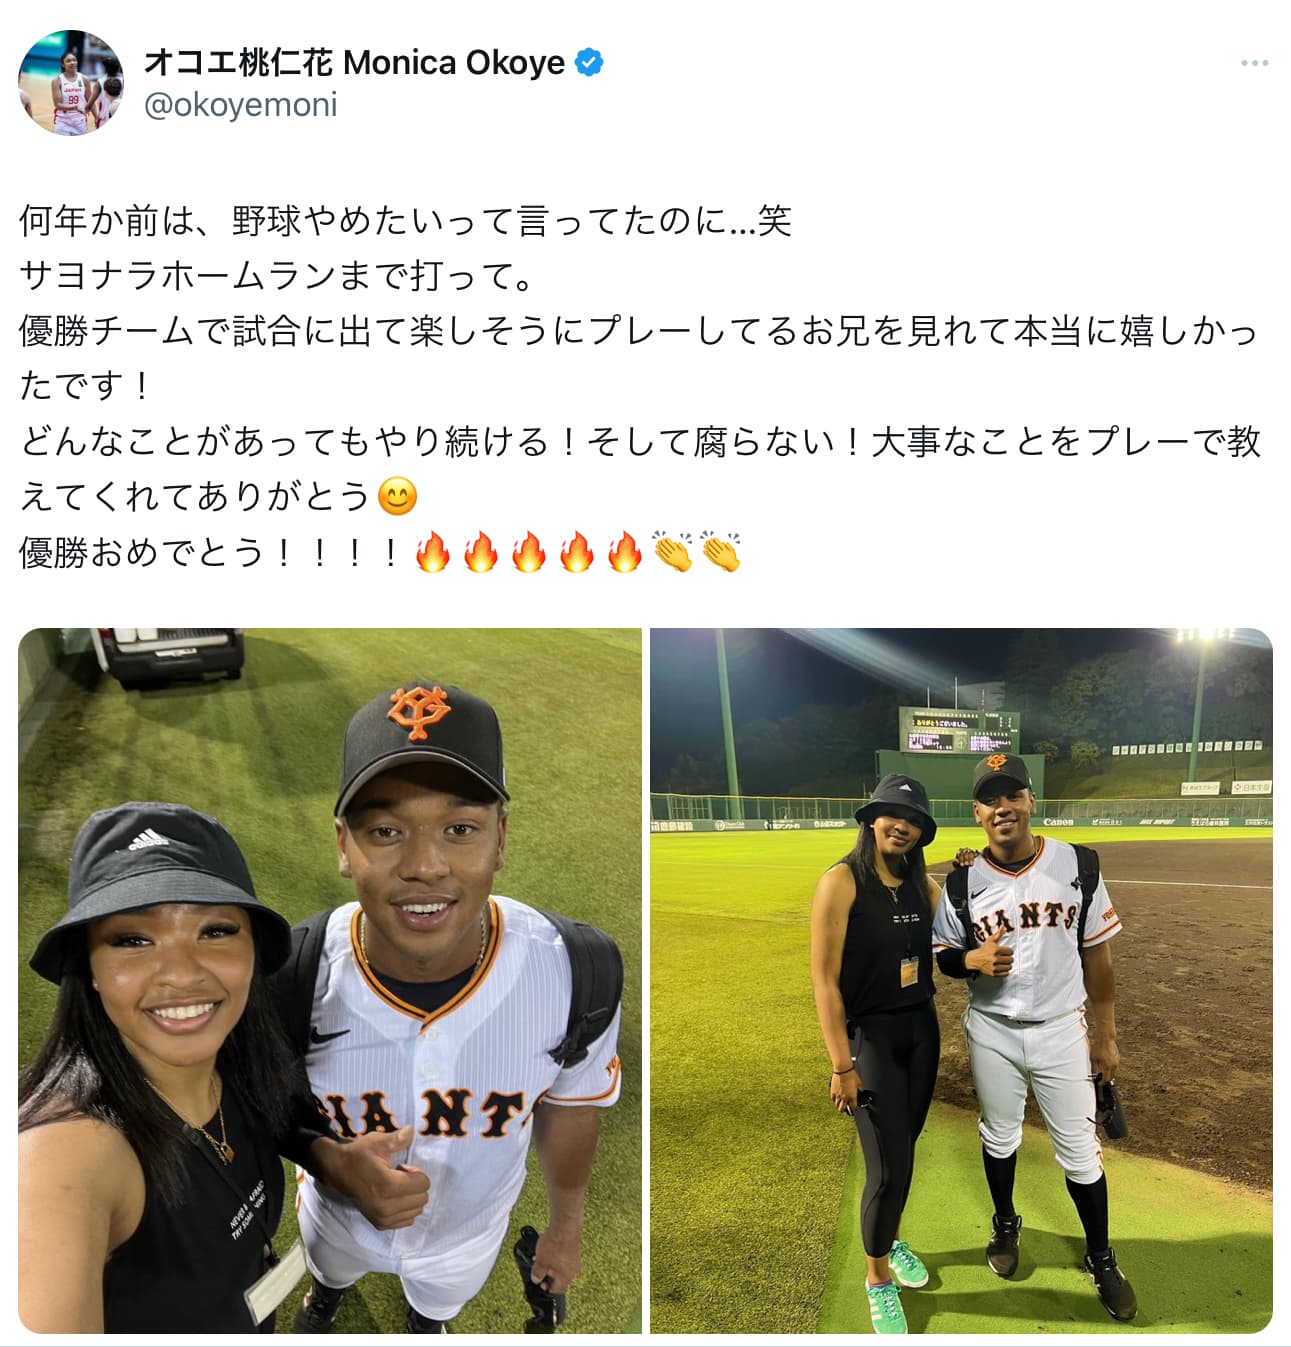Click the first fire emoji
The height and width of the screenshot is (1347, 1291).
pos(433,551)
